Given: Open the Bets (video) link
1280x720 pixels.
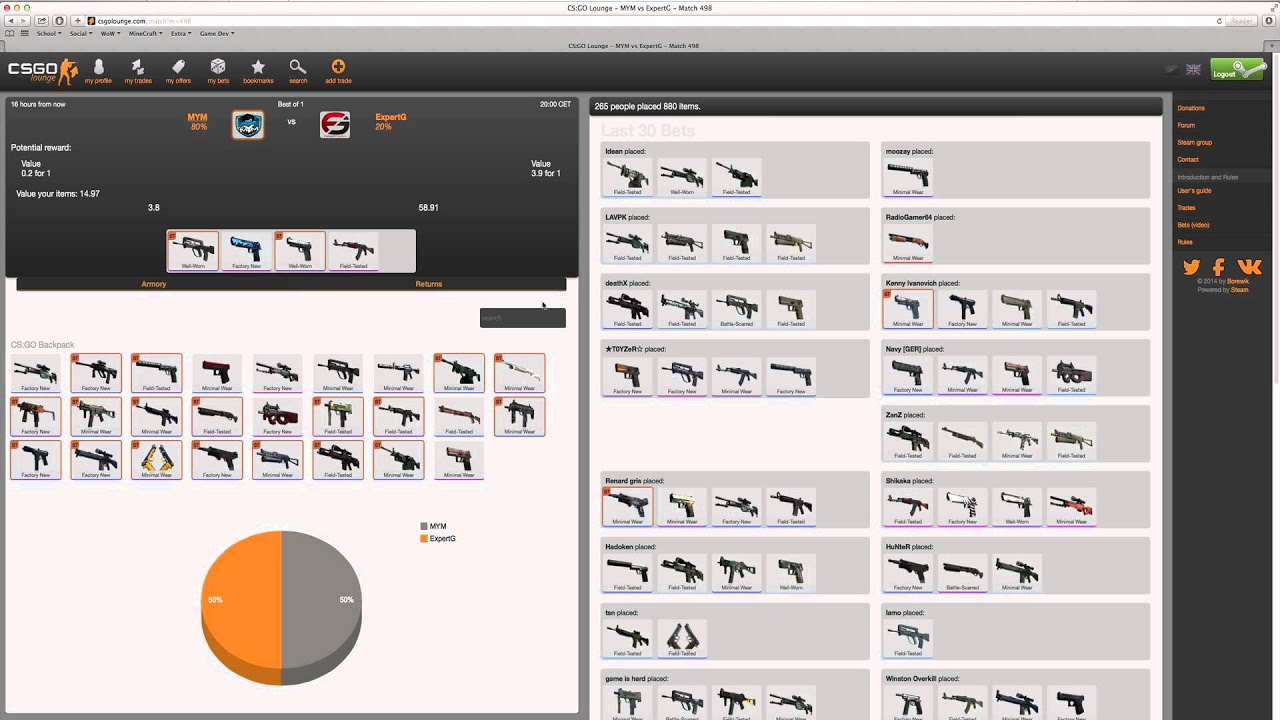Looking at the screenshot, I should (1193, 224).
